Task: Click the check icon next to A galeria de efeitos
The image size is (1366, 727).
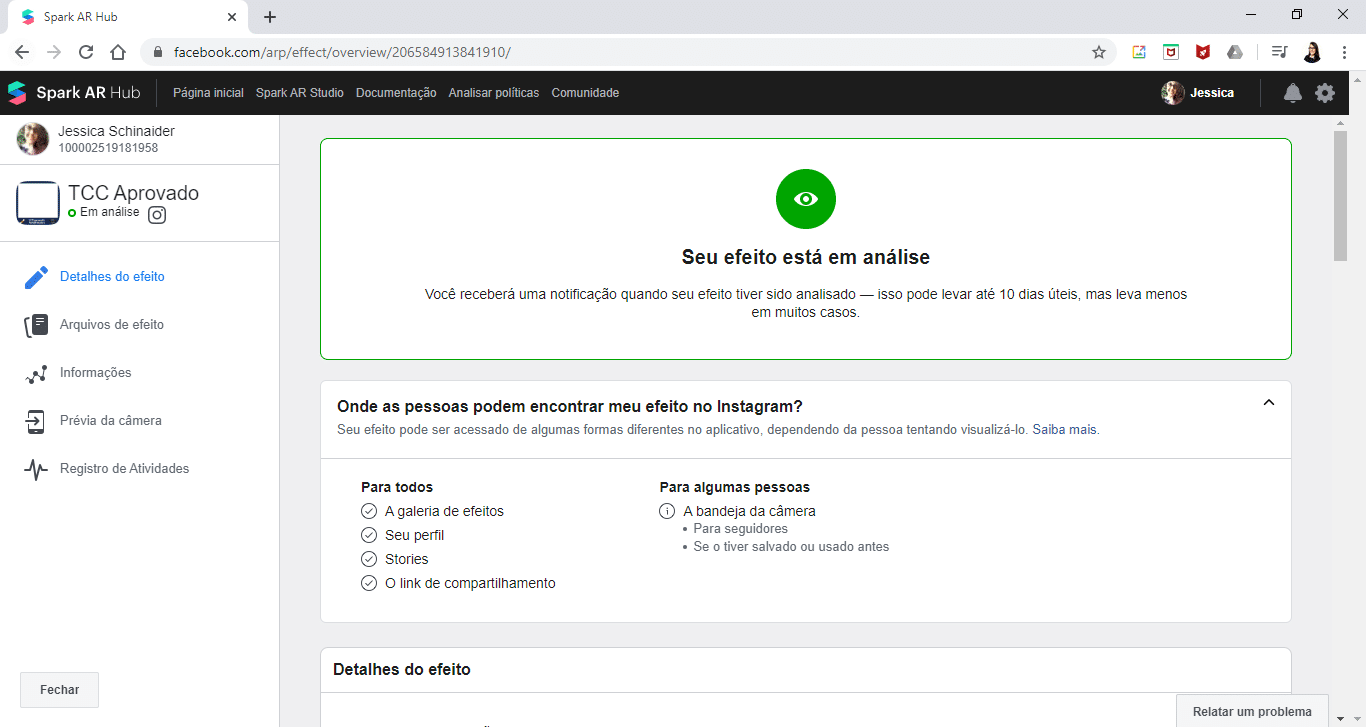Action: click(x=369, y=511)
